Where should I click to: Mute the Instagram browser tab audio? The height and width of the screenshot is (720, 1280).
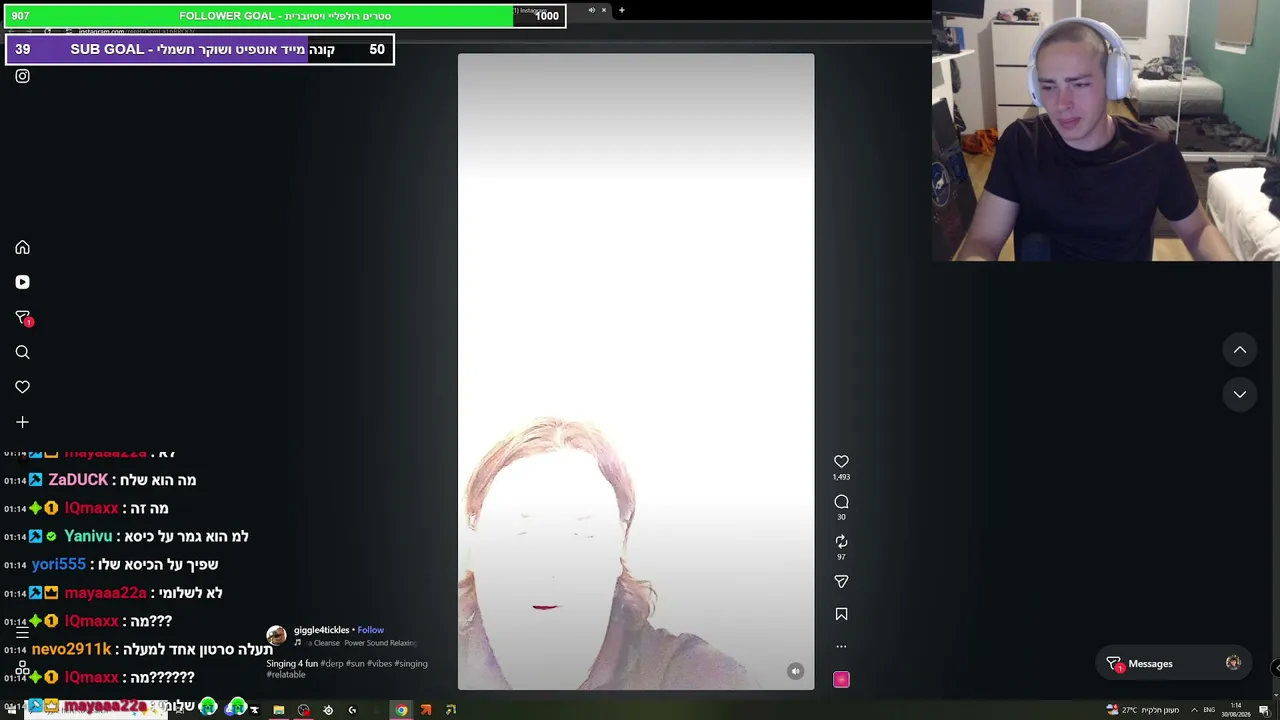pos(591,10)
